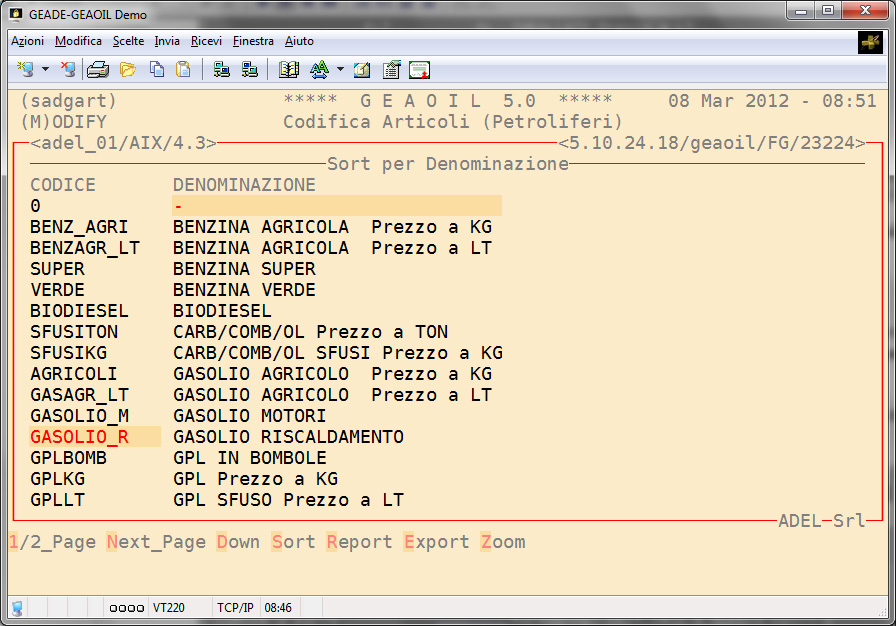The height and width of the screenshot is (626, 896).
Task: Click the notepad checklist toolbar icon
Action: click(x=391, y=70)
